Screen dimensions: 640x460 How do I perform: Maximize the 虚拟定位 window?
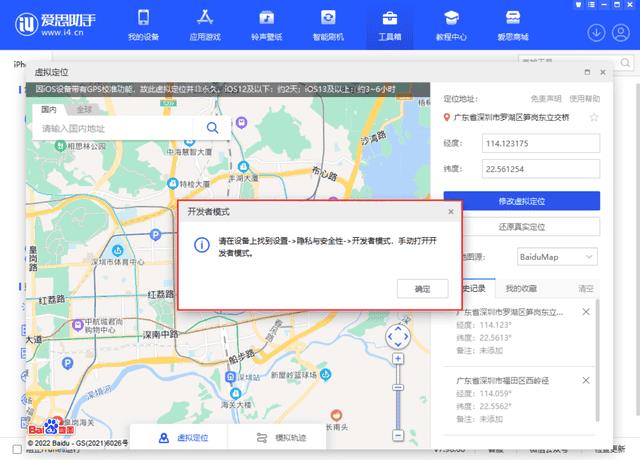[x=587, y=72]
